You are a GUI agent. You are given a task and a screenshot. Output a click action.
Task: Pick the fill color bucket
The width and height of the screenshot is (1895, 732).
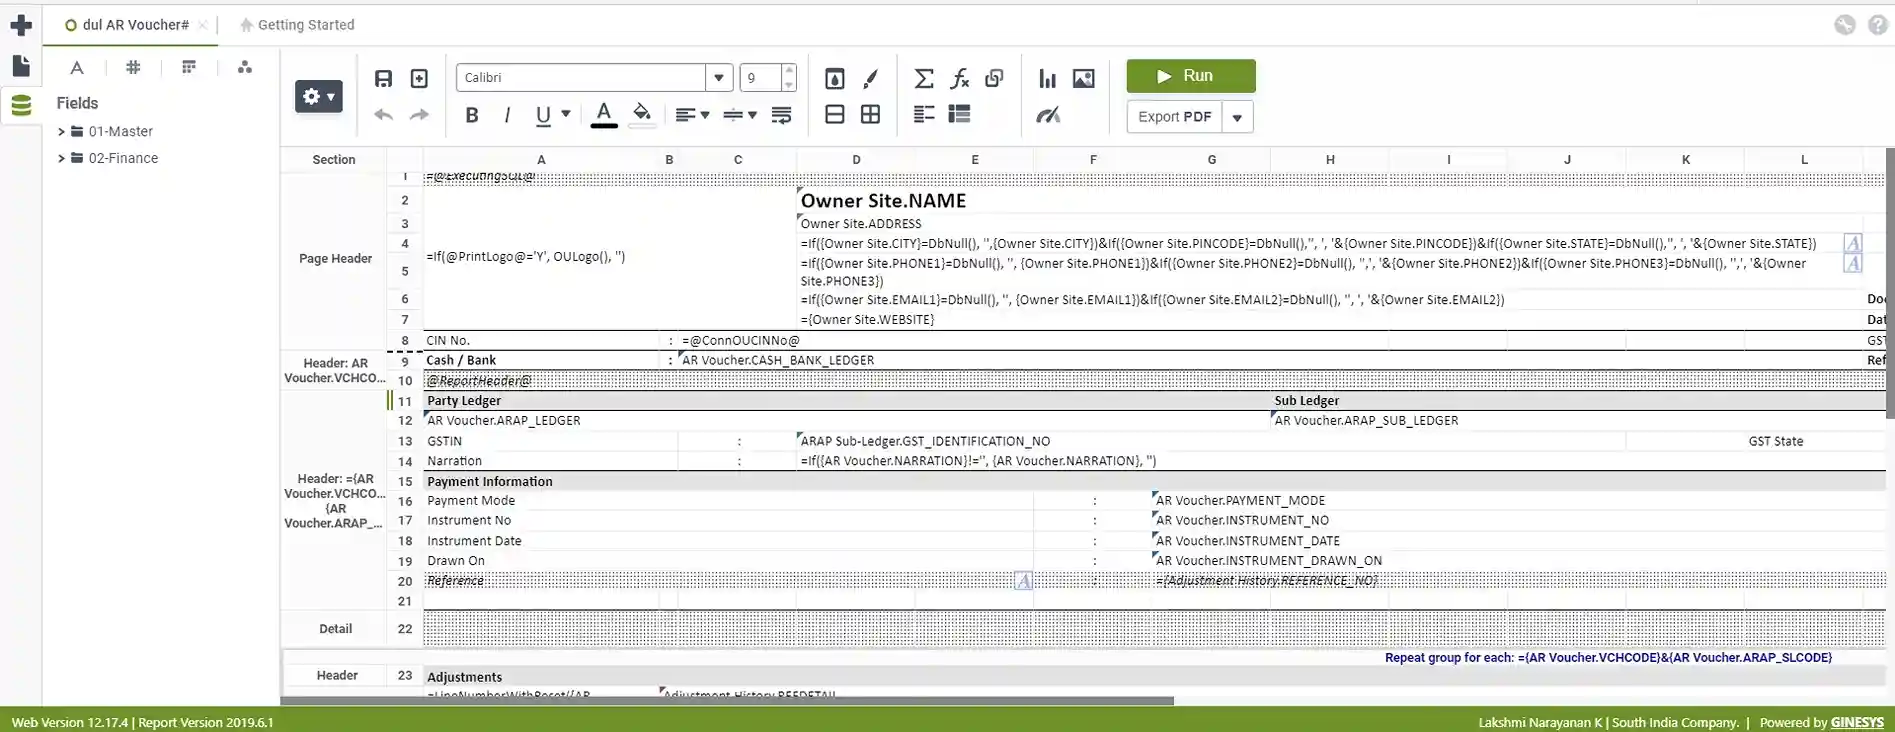point(642,115)
